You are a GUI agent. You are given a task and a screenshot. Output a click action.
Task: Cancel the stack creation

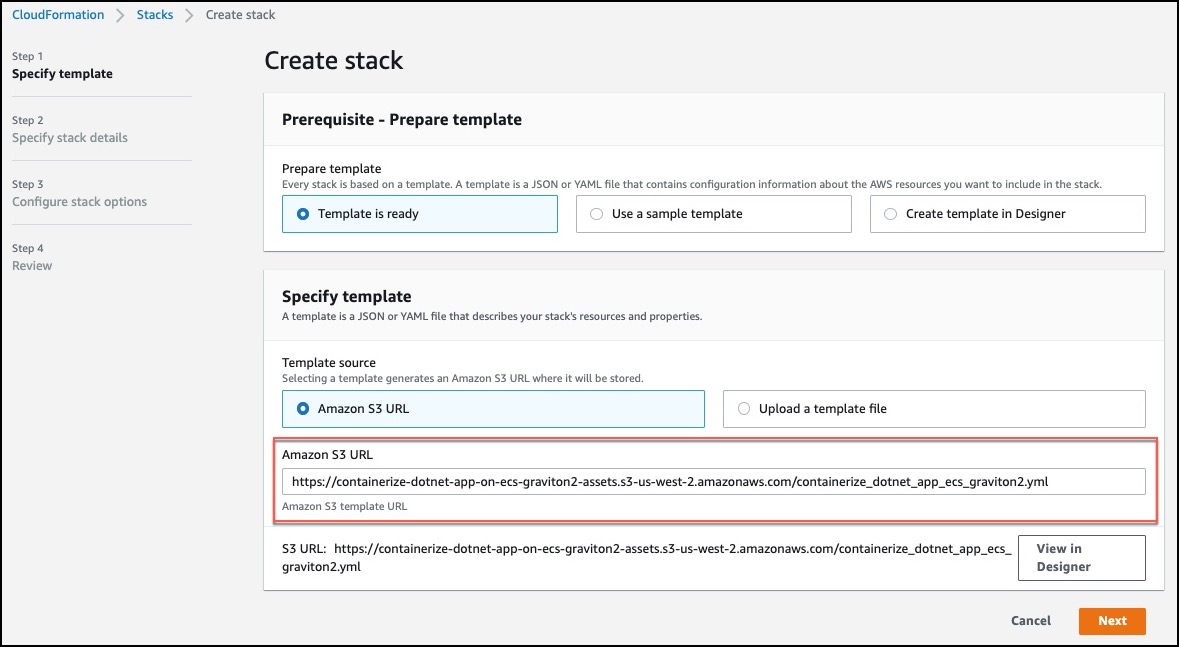[1030, 621]
